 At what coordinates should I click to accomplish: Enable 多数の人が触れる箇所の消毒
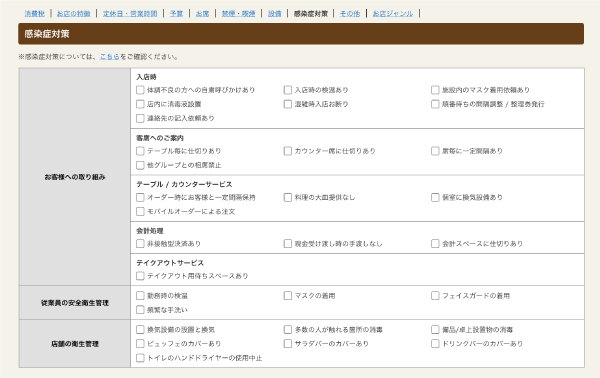[x=288, y=329]
